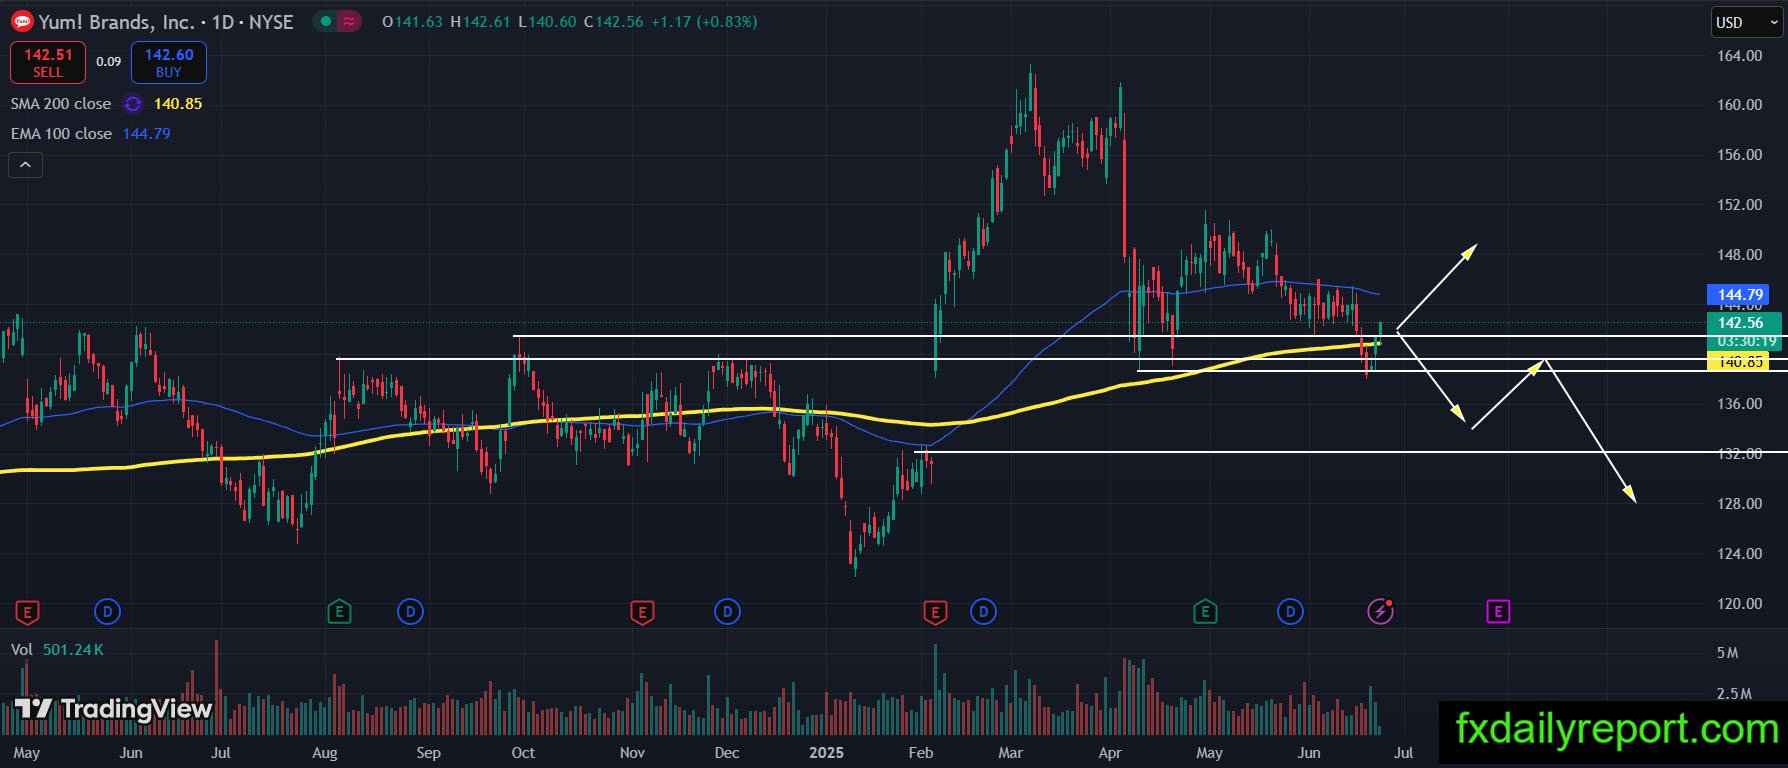Image resolution: width=1788 pixels, height=768 pixels.
Task: Click the 136.00 price axis label
Action: 1740,404
